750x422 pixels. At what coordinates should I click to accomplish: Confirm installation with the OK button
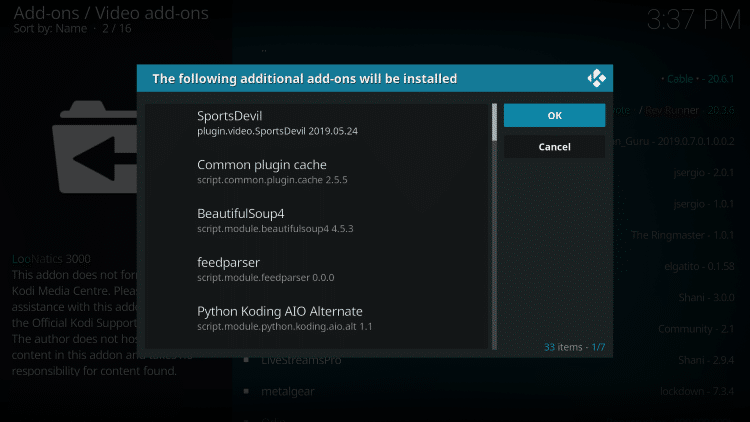(x=554, y=115)
